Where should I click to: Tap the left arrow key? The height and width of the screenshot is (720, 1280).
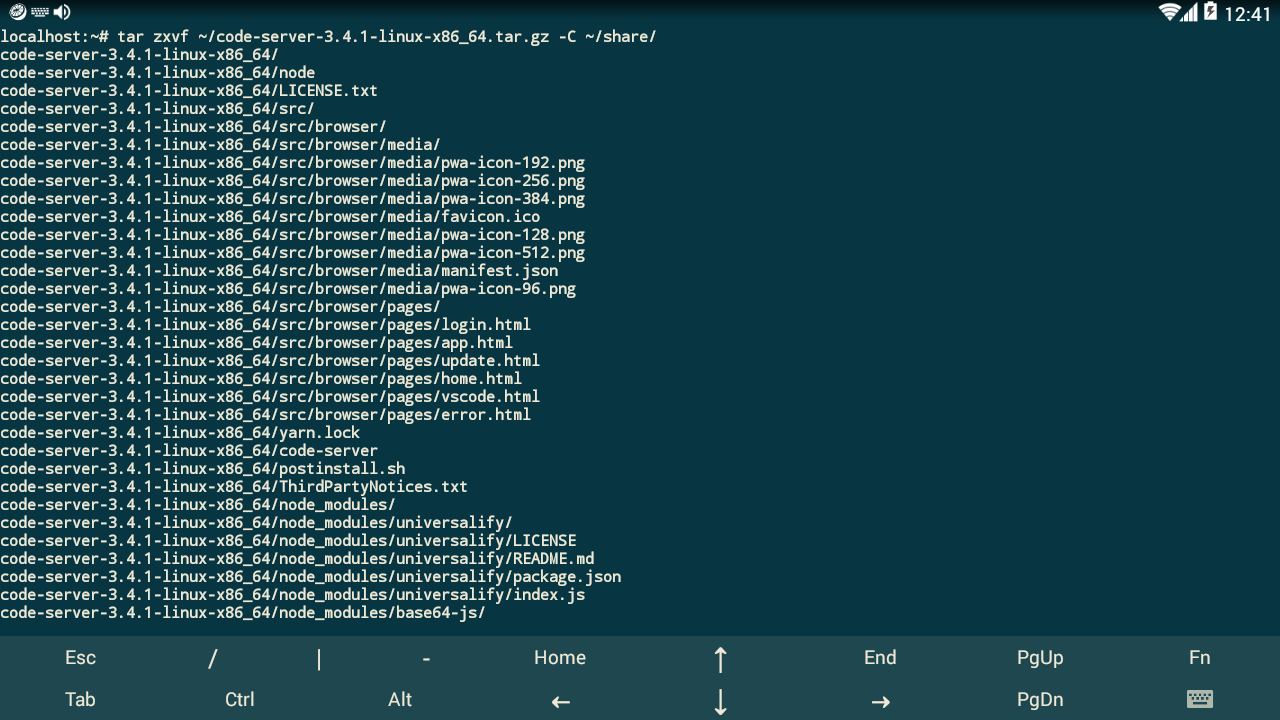pyautogui.click(x=560, y=701)
